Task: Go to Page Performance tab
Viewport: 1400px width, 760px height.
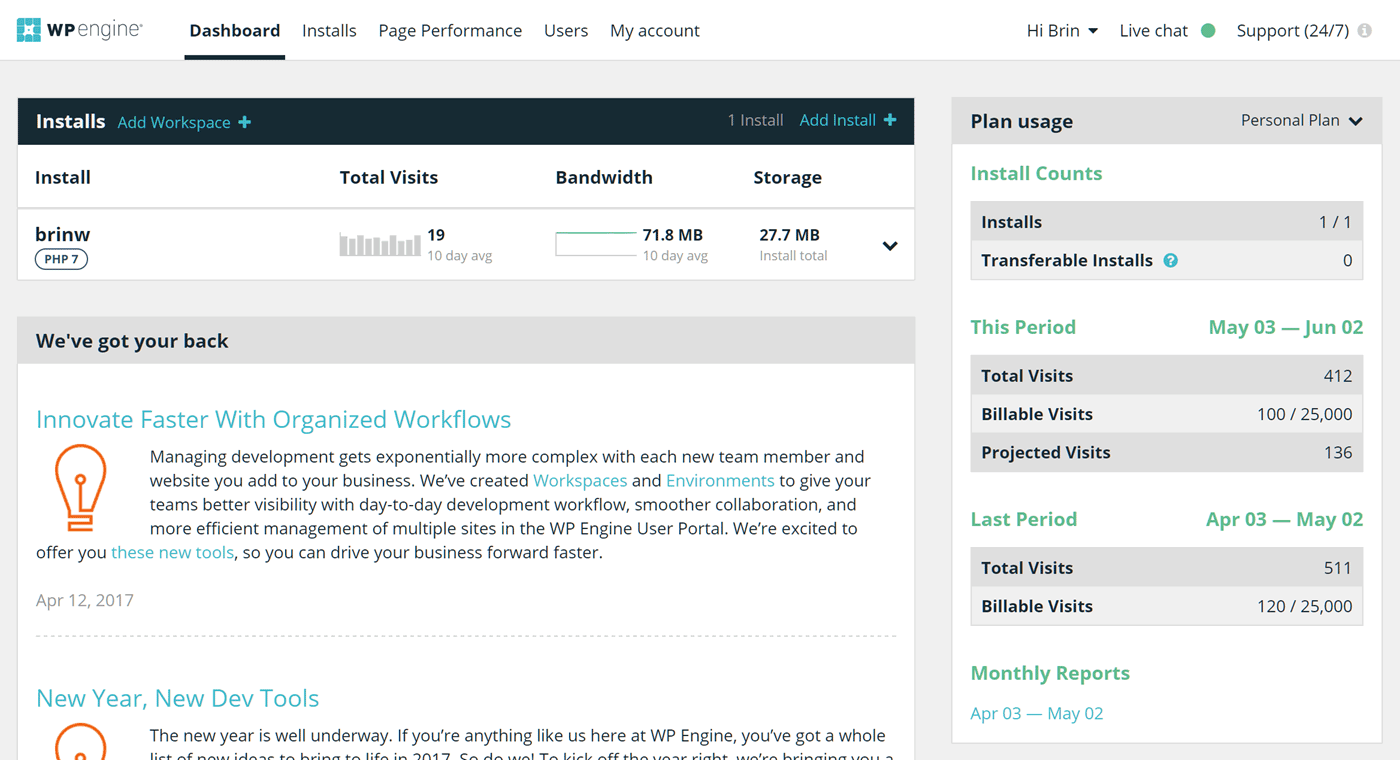Action: [x=450, y=31]
